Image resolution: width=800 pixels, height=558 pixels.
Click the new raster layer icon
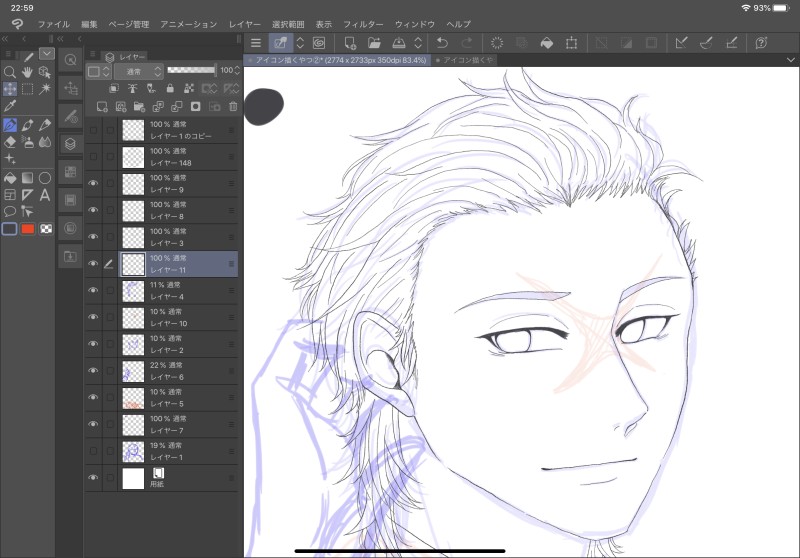pos(102,106)
